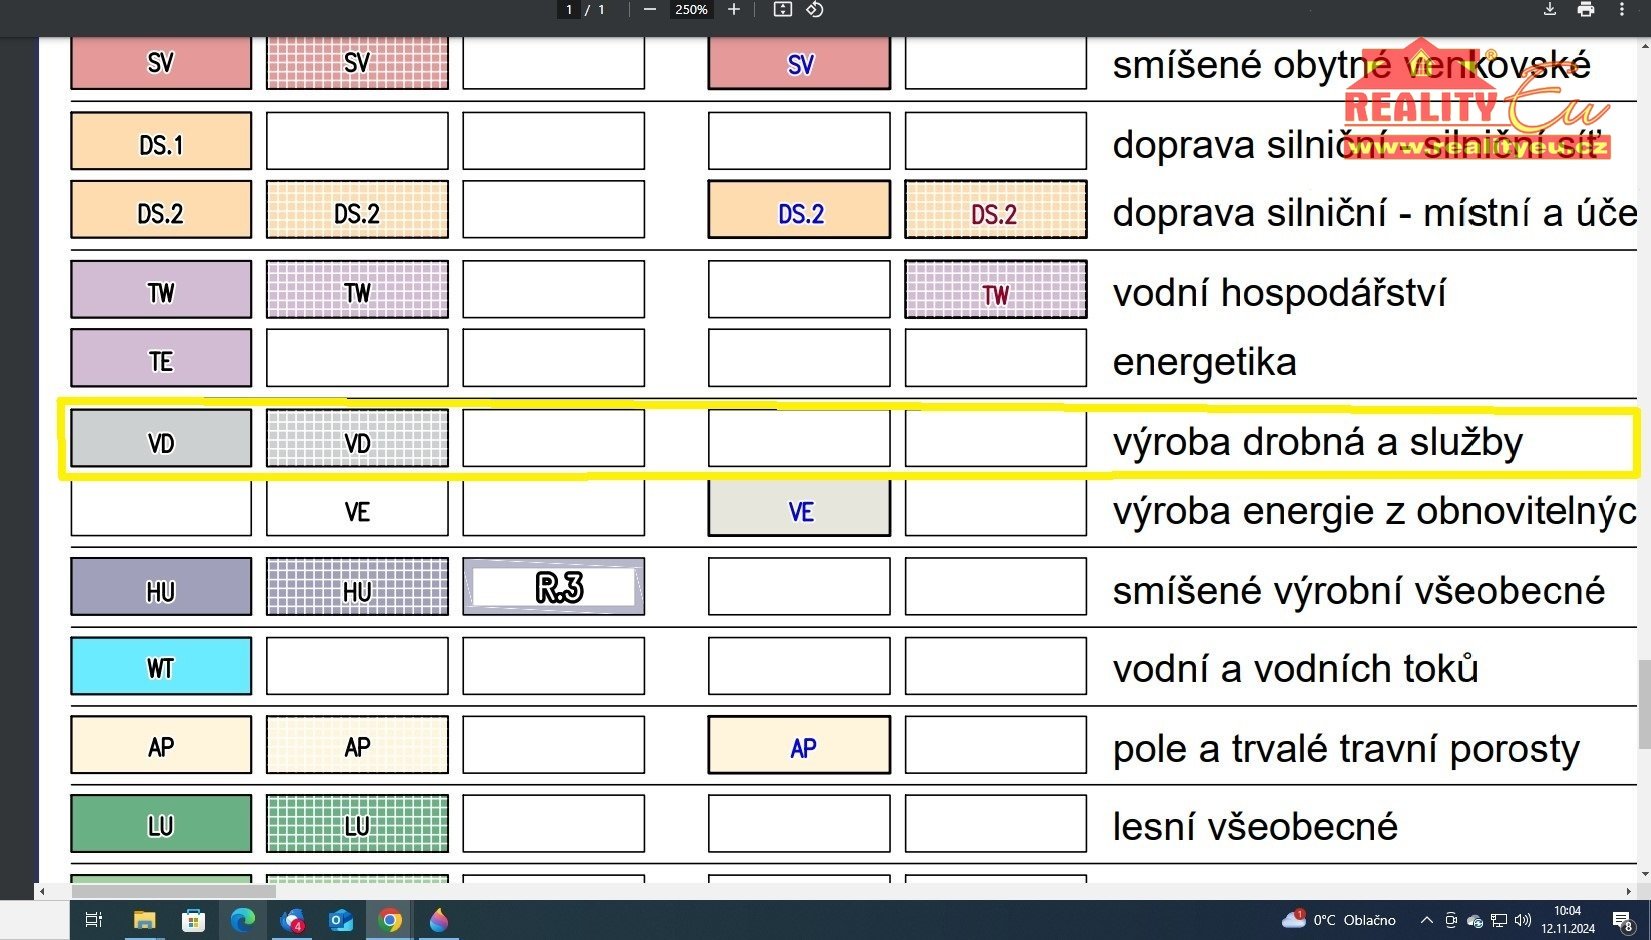Screen dimensions: 1651x940
Task: Print the PDF document
Action: coord(1586,10)
